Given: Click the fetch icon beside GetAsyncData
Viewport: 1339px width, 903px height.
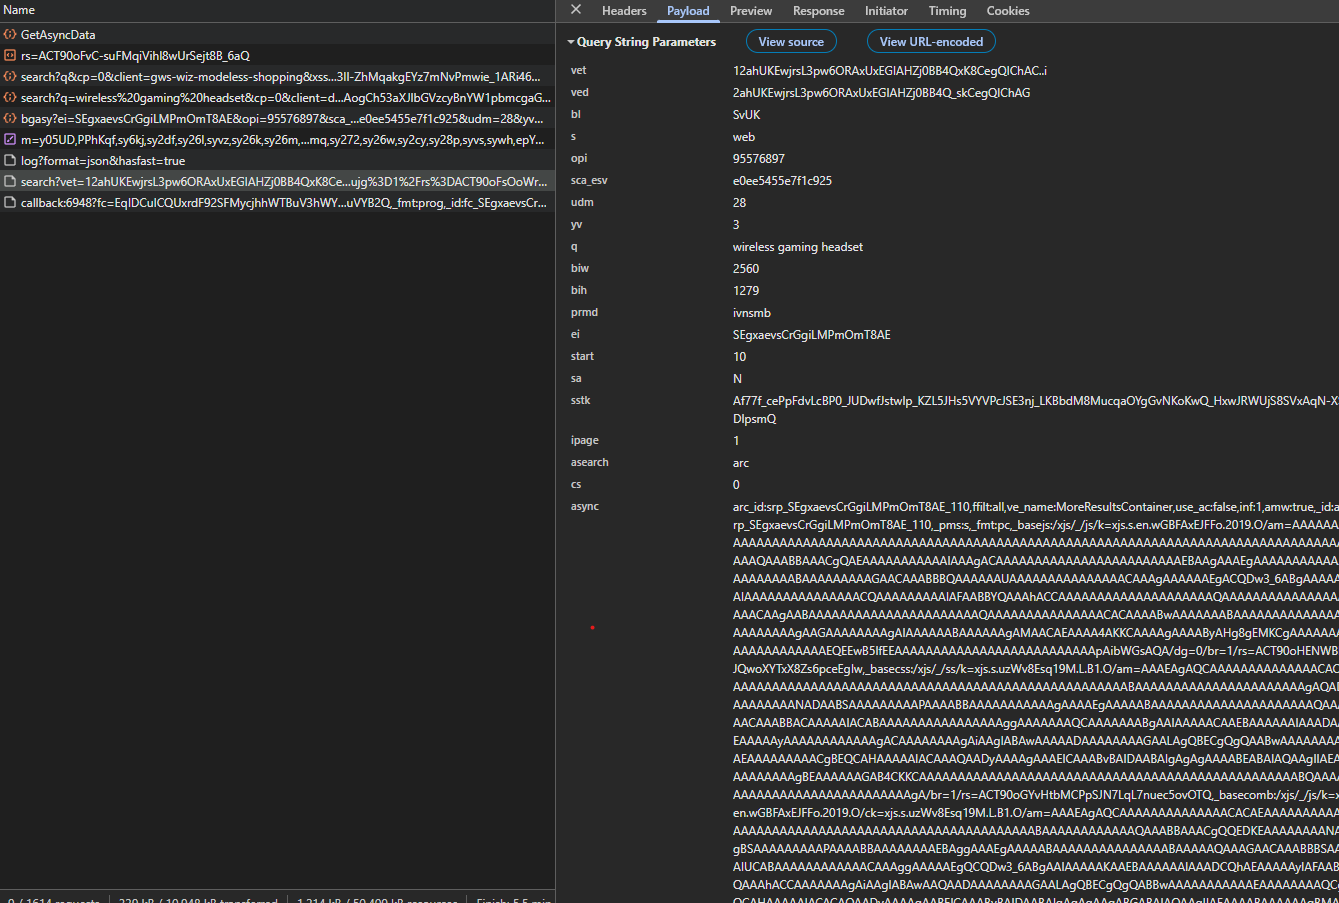Looking at the screenshot, I should [x=11, y=34].
